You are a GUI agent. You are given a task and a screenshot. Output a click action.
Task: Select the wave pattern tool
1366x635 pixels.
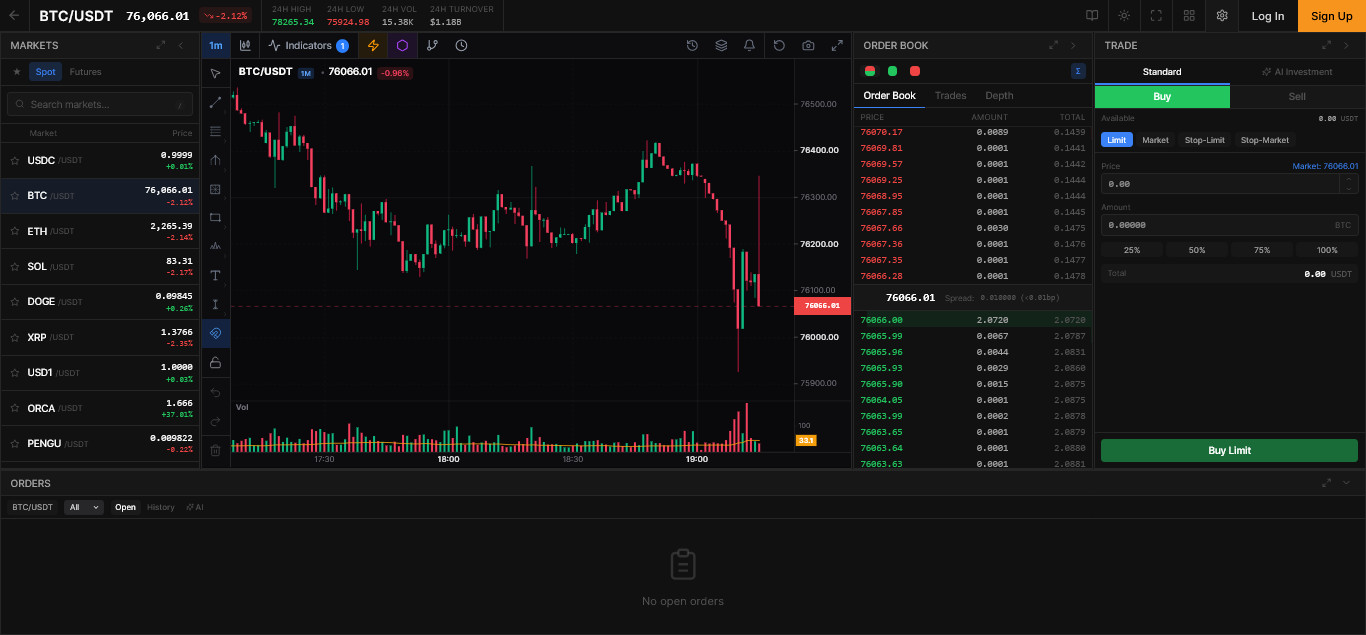(x=215, y=246)
